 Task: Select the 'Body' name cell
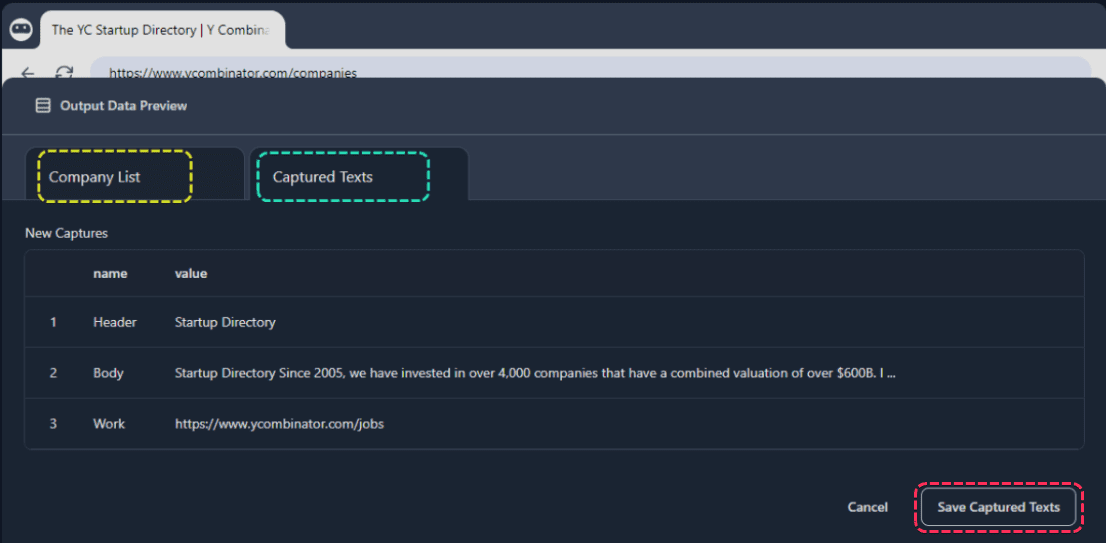click(108, 373)
